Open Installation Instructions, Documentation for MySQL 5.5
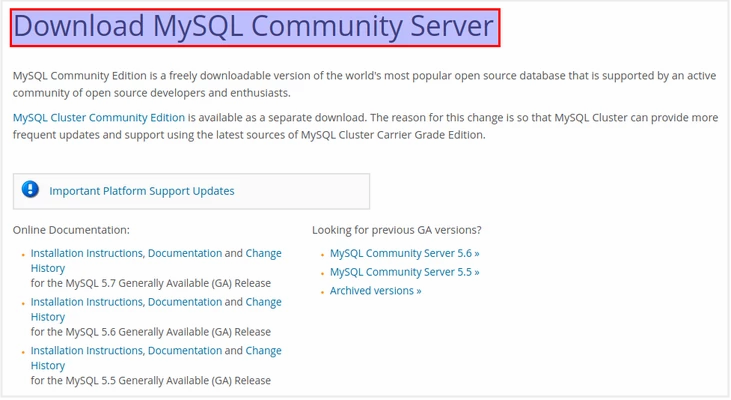Image resolution: width=731 pixels, height=400 pixels. coord(126,350)
